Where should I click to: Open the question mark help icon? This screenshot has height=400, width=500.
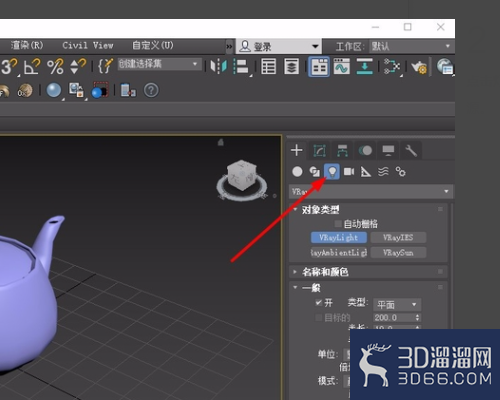coord(151,90)
